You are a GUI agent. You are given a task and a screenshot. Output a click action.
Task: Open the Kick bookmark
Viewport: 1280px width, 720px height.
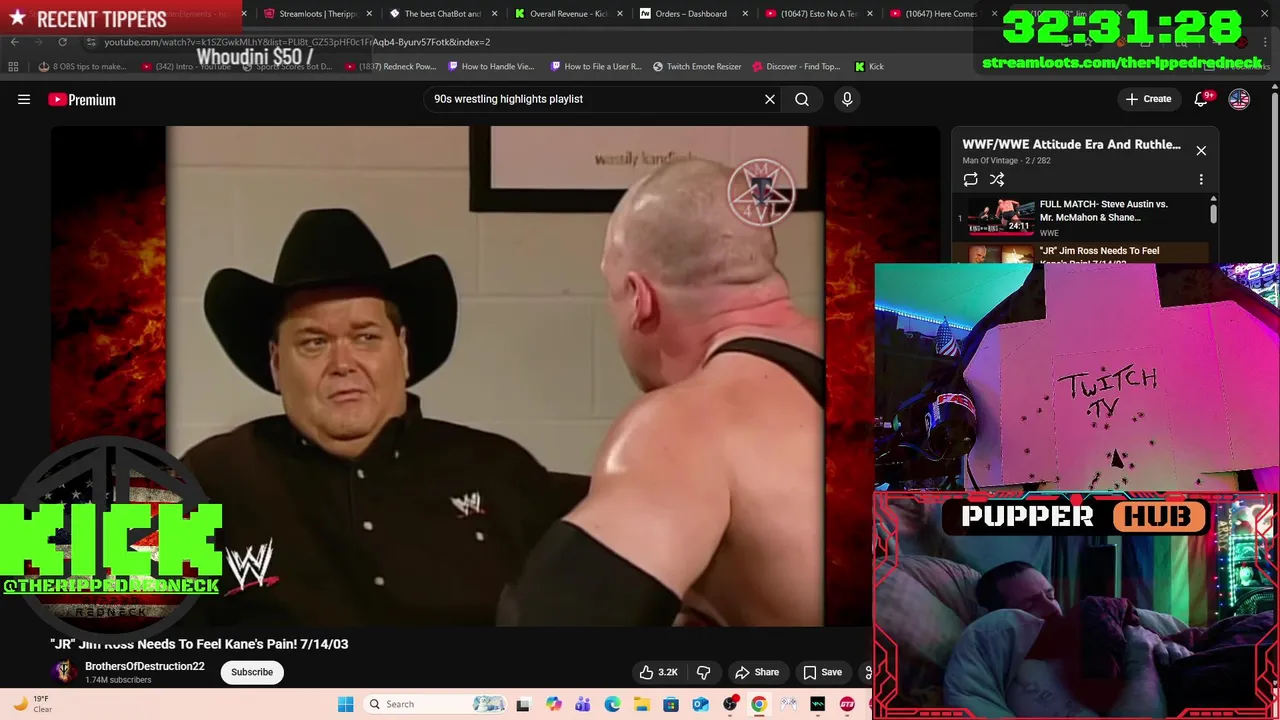pos(869,66)
